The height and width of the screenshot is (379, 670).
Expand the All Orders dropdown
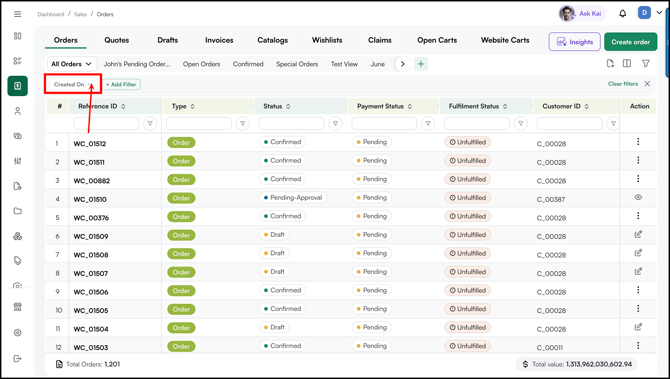72,64
